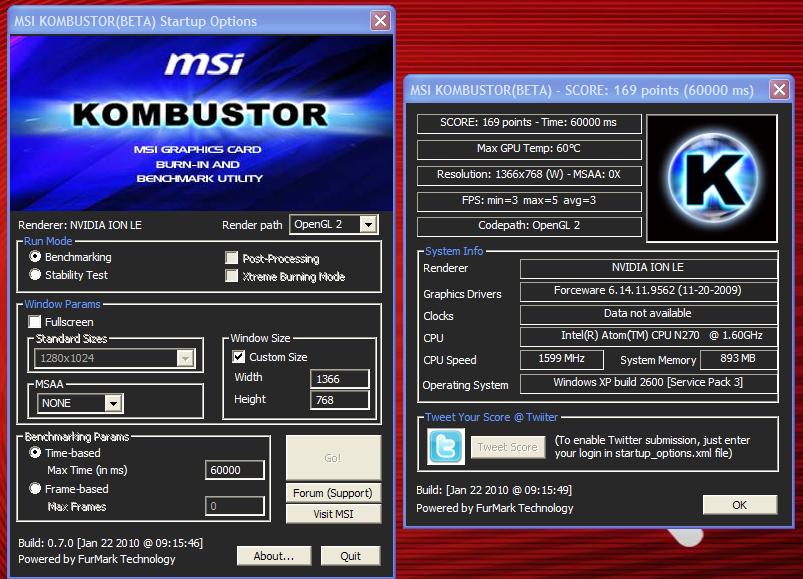Click the Height field showing 768
The image size is (803, 579).
point(340,400)
